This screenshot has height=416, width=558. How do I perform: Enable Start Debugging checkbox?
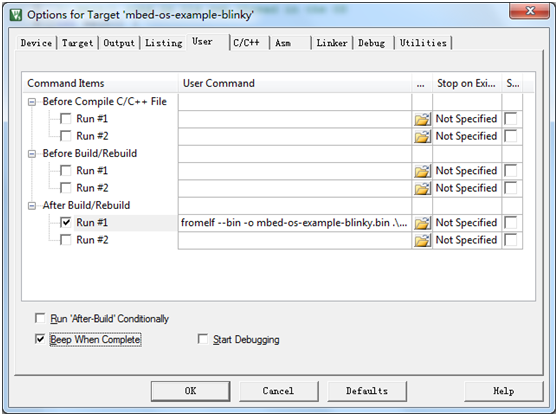(x=203, y=339)
